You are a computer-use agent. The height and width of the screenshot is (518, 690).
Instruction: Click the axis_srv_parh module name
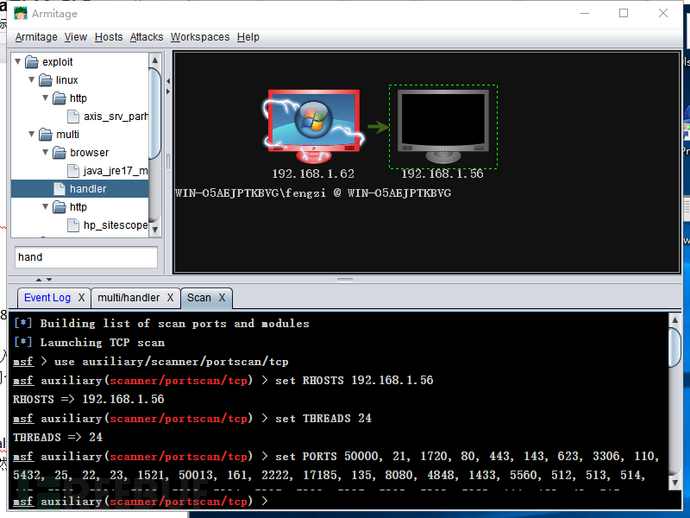[x=116, y=117]
